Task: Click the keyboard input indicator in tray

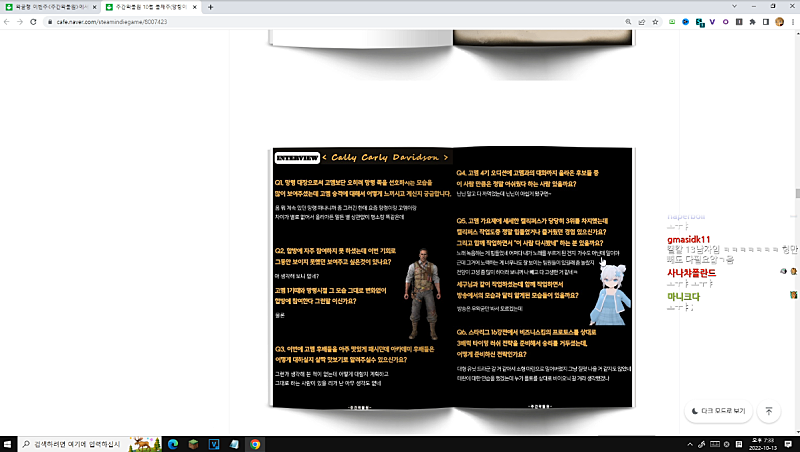Action: 715,444
